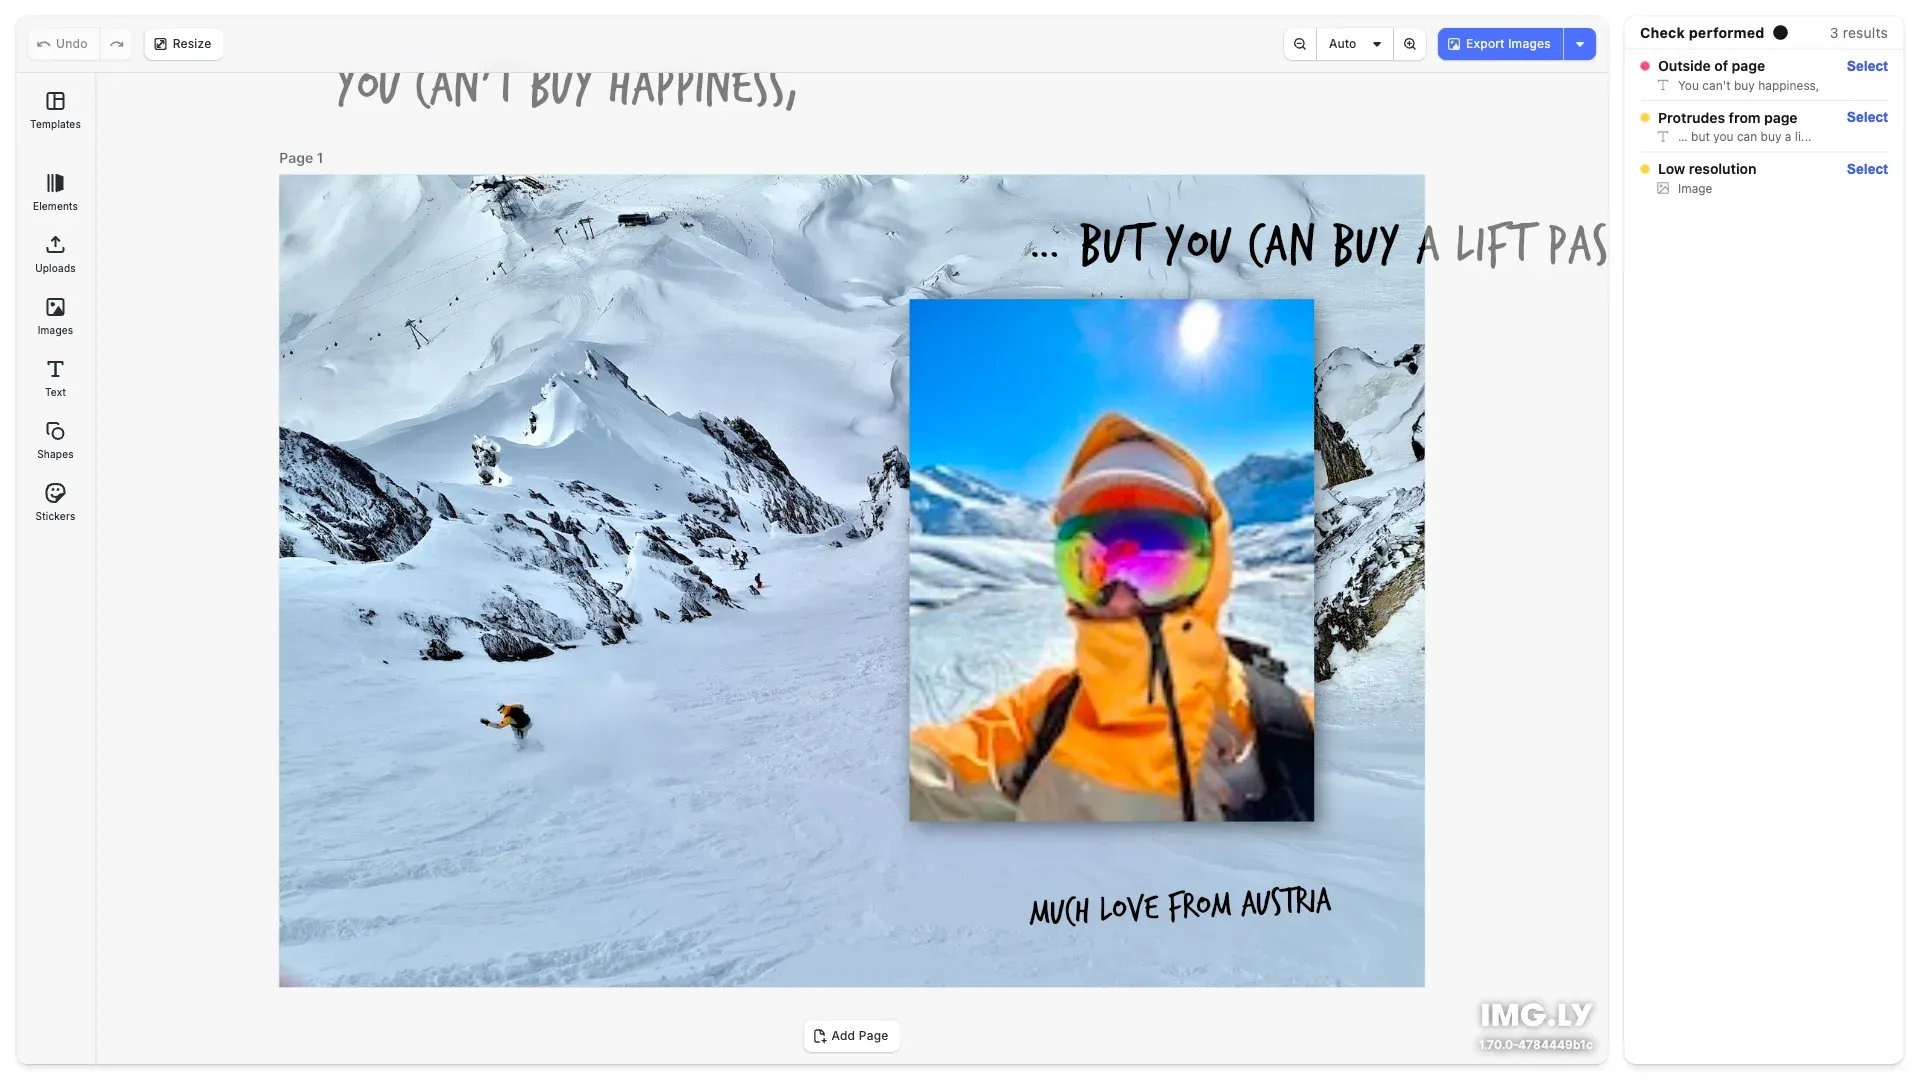Click the redo arrow button
Image resolution: width=1920 pixels, height=1080 pixels.
tap(117, 44)
